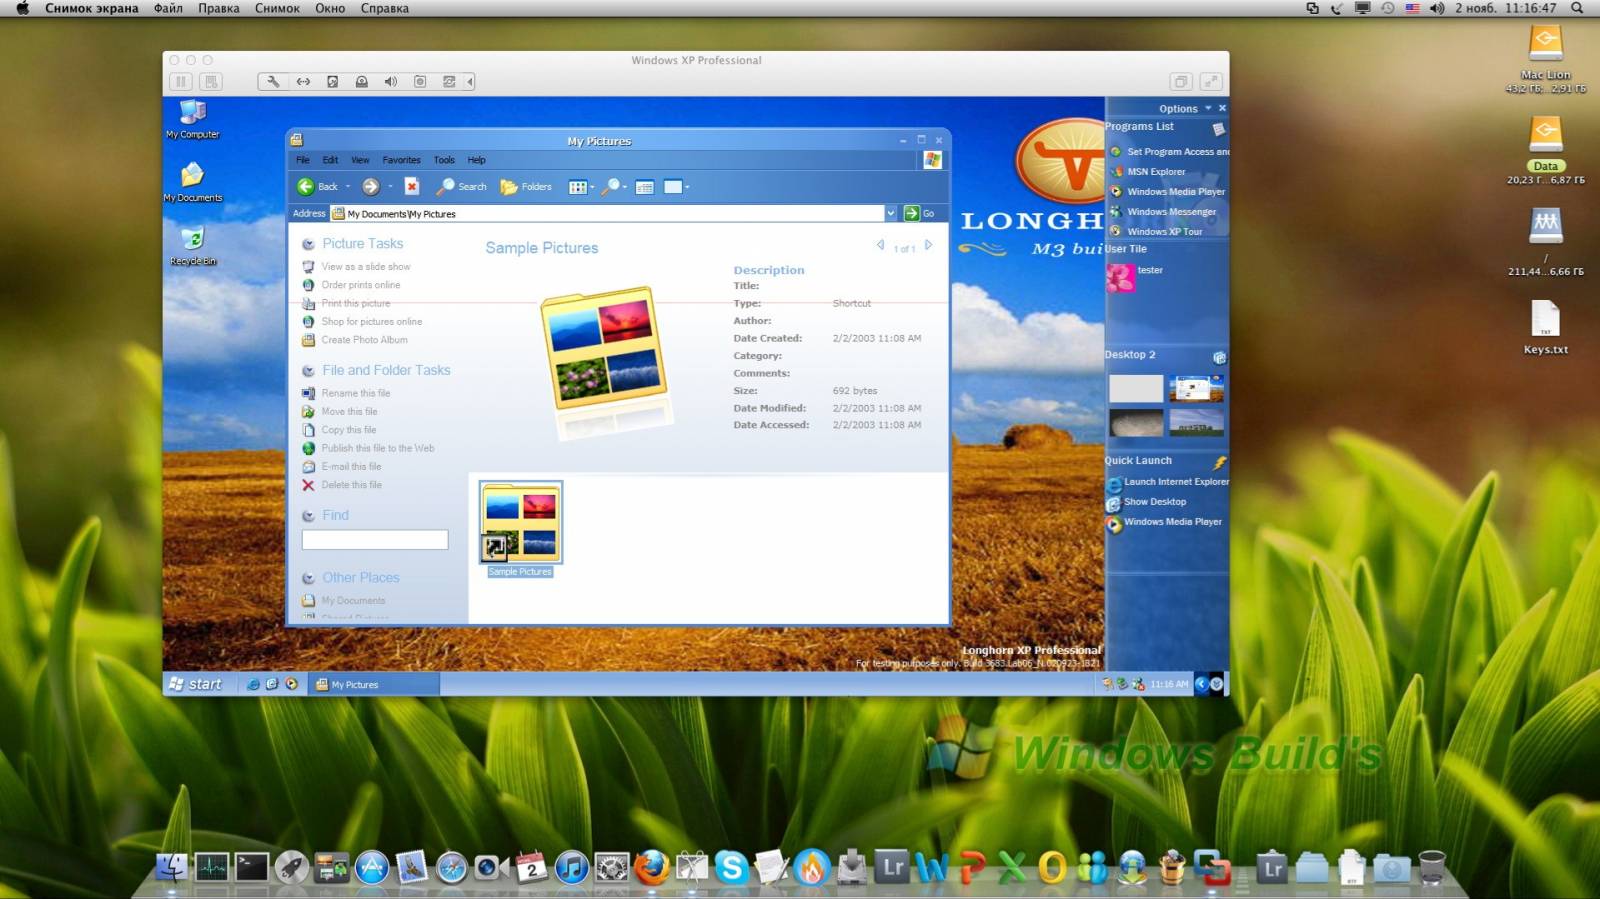Open the Help menu in My Pictures
Image resolution: width=1600 pixels, height=899 pixels.
[477, 160]
